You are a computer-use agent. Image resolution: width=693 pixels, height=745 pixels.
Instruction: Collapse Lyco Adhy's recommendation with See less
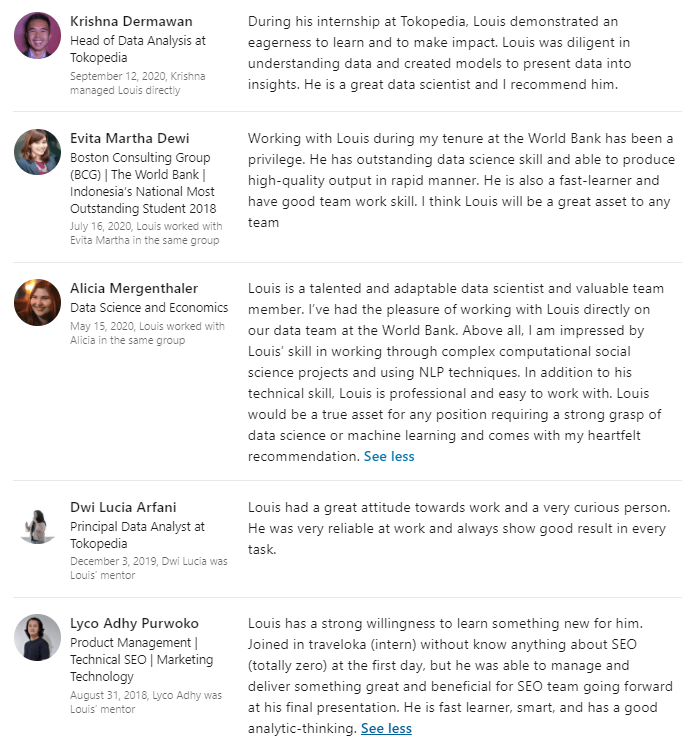tap(386, 728)
